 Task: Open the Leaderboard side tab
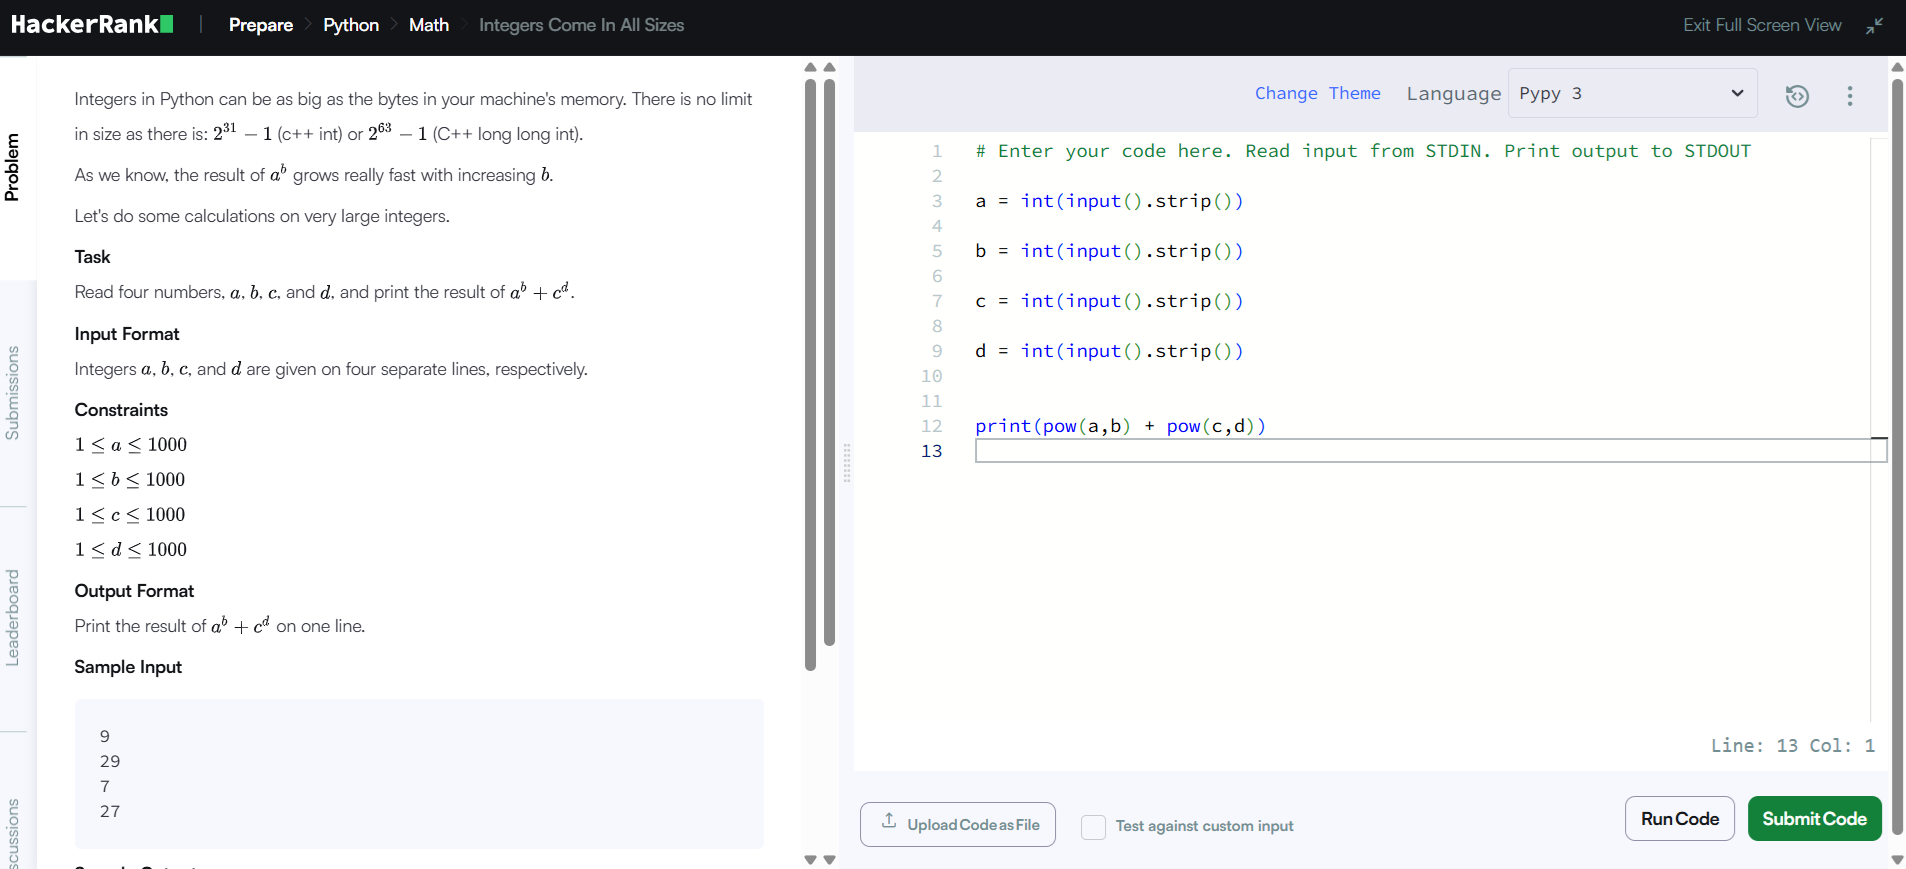(13, 617)
